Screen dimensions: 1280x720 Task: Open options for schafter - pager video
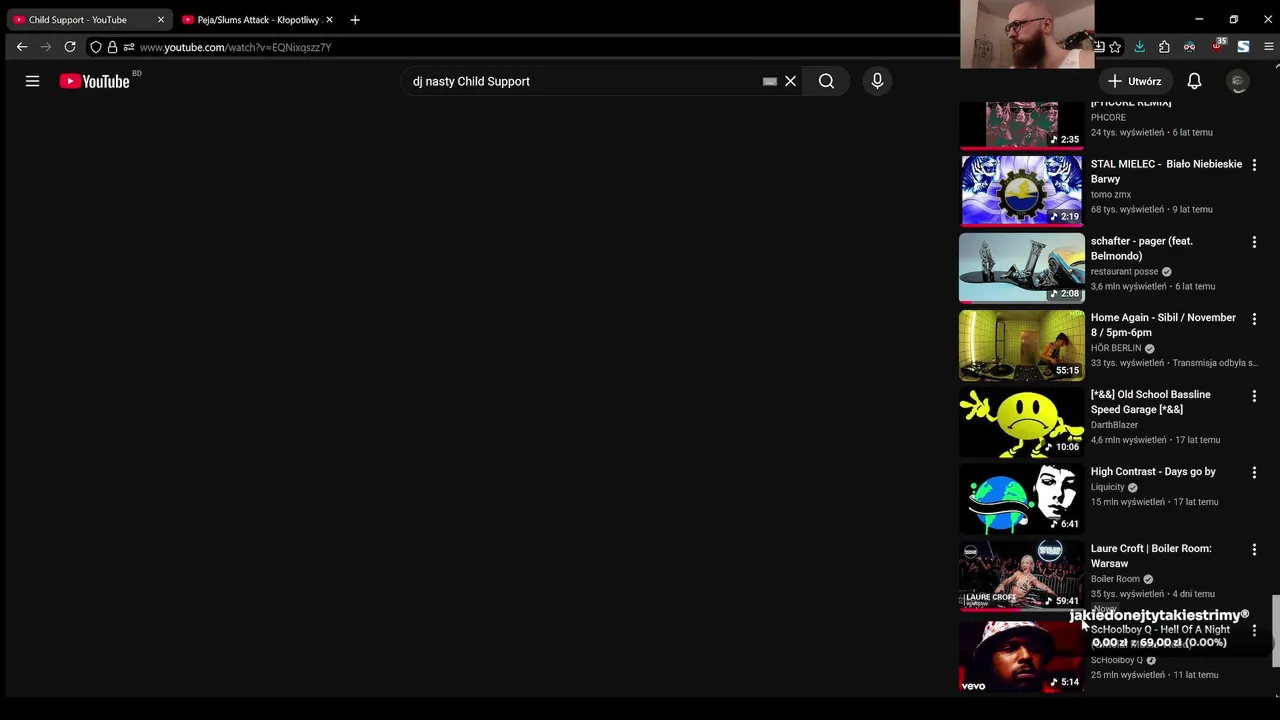tap(1254, 242)
